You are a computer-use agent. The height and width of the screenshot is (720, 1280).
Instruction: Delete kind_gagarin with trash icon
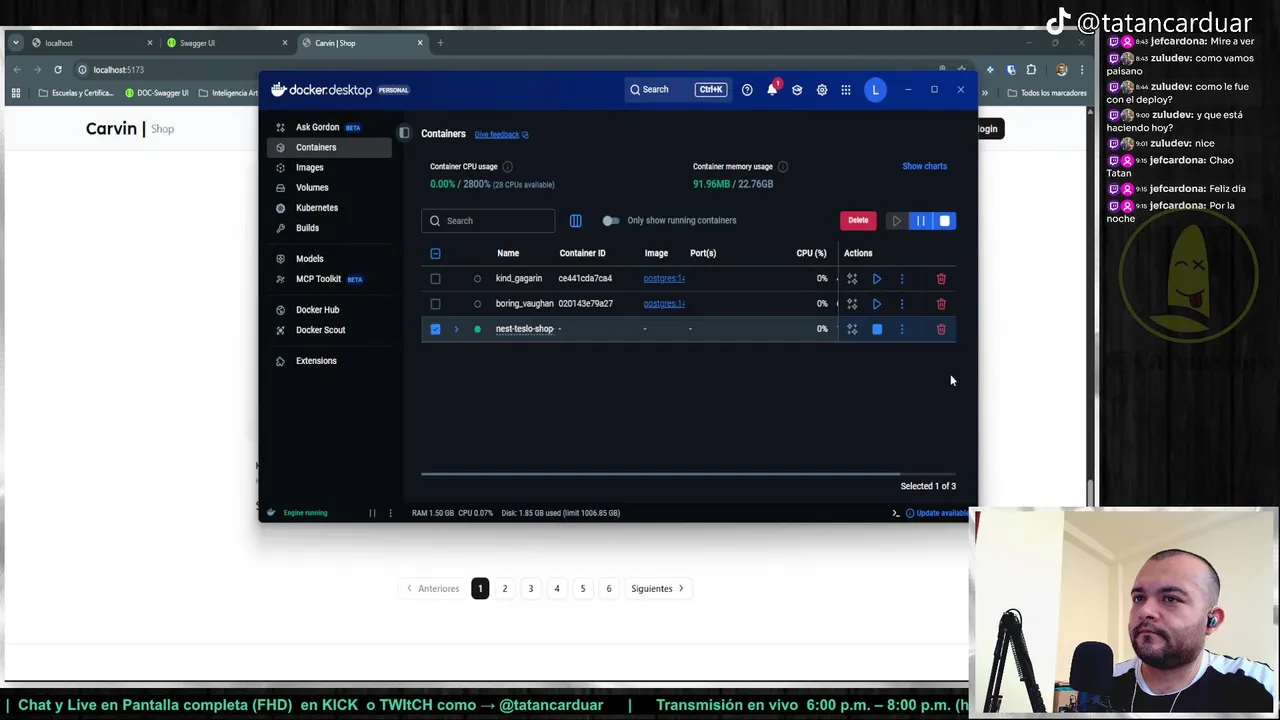941,279
